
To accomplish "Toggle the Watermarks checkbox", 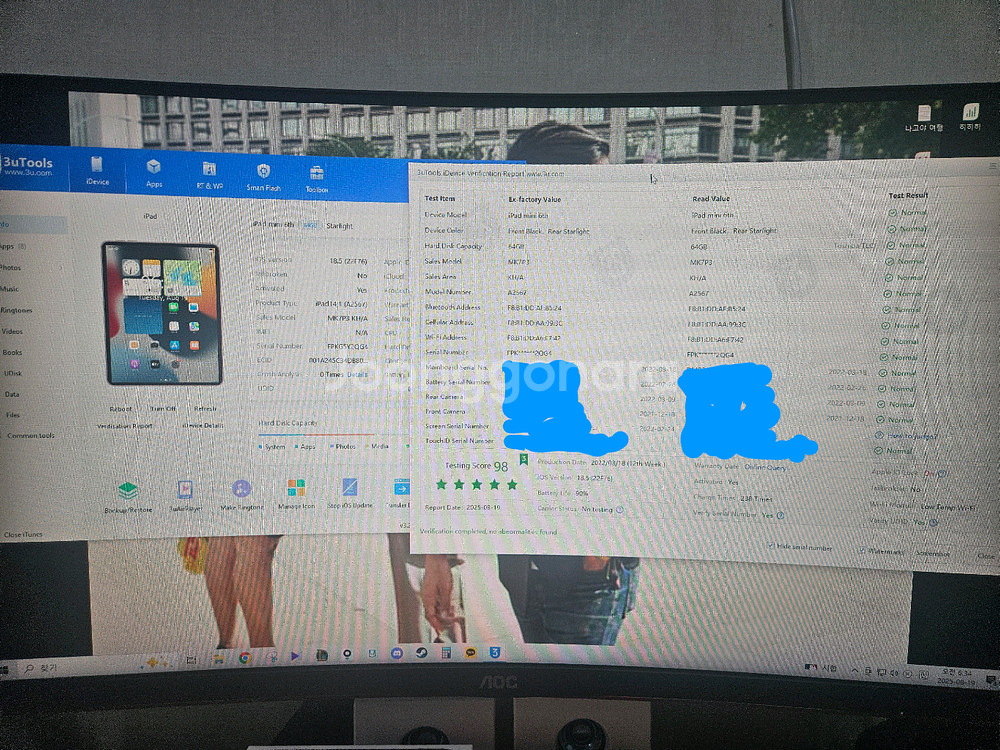I will (x=861, y=551).
